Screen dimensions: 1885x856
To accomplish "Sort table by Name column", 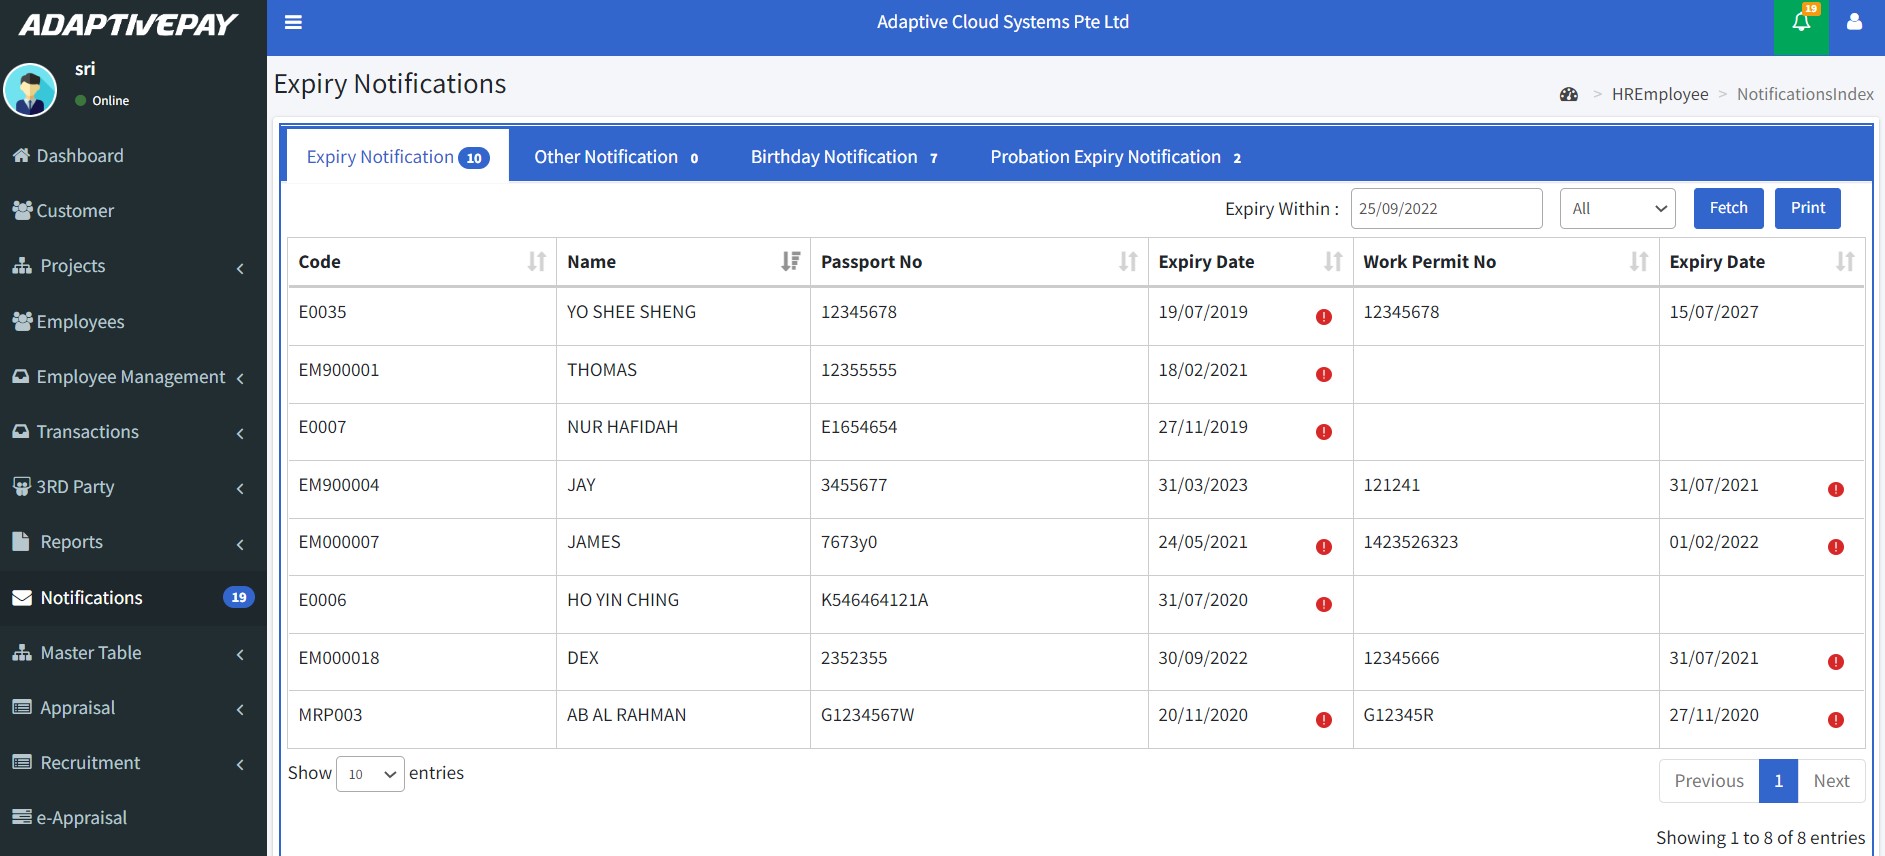I will click(x=683, y=262).
